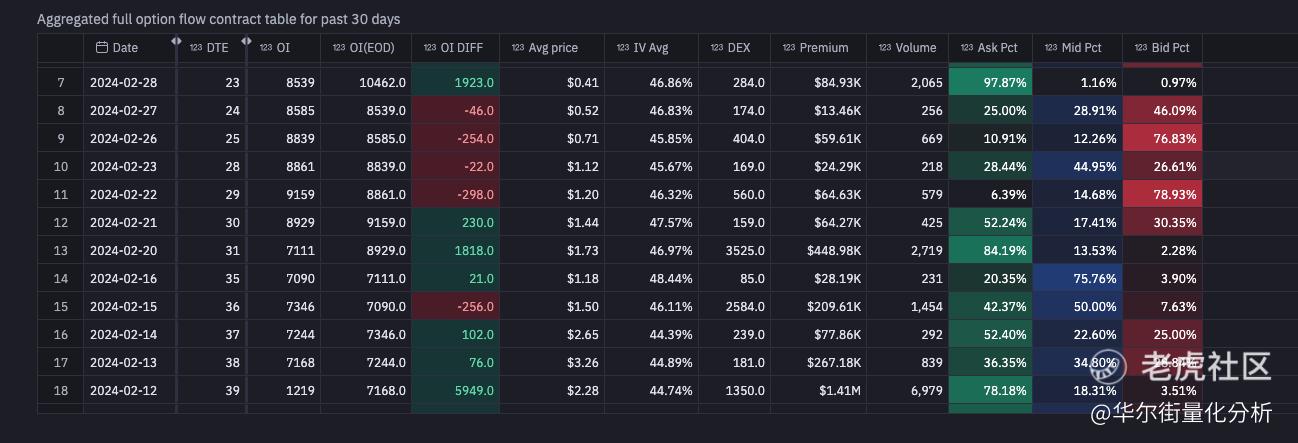Sort by the IV Avg column header
This screenshot has width=1298, height=443.
651,48
